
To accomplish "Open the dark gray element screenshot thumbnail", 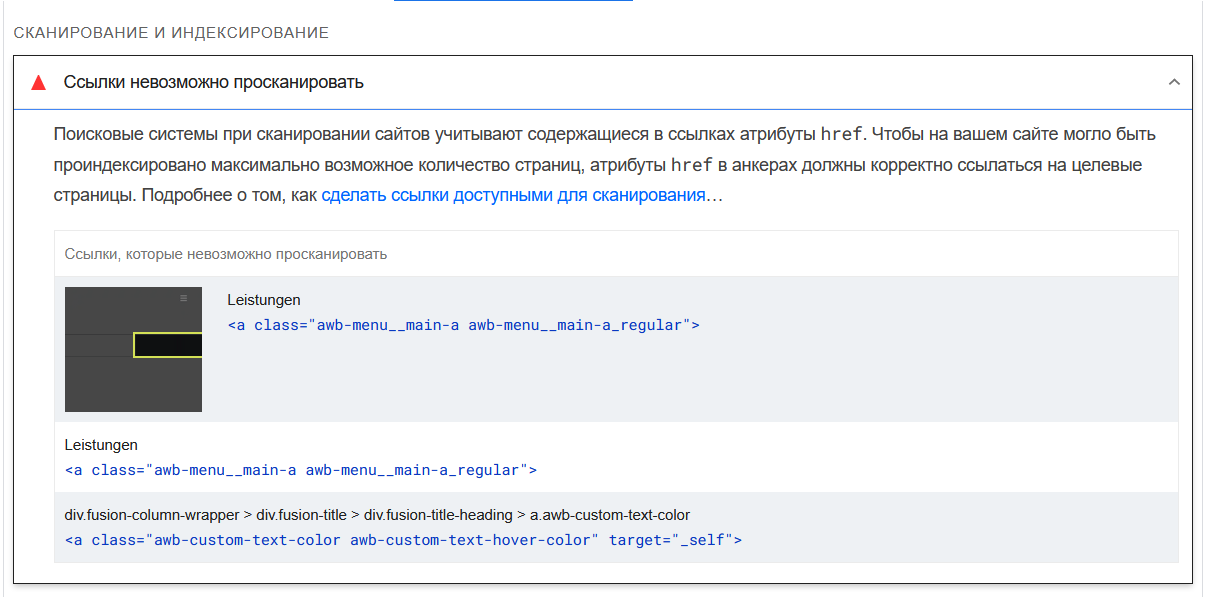I will [x=133, y=349].
